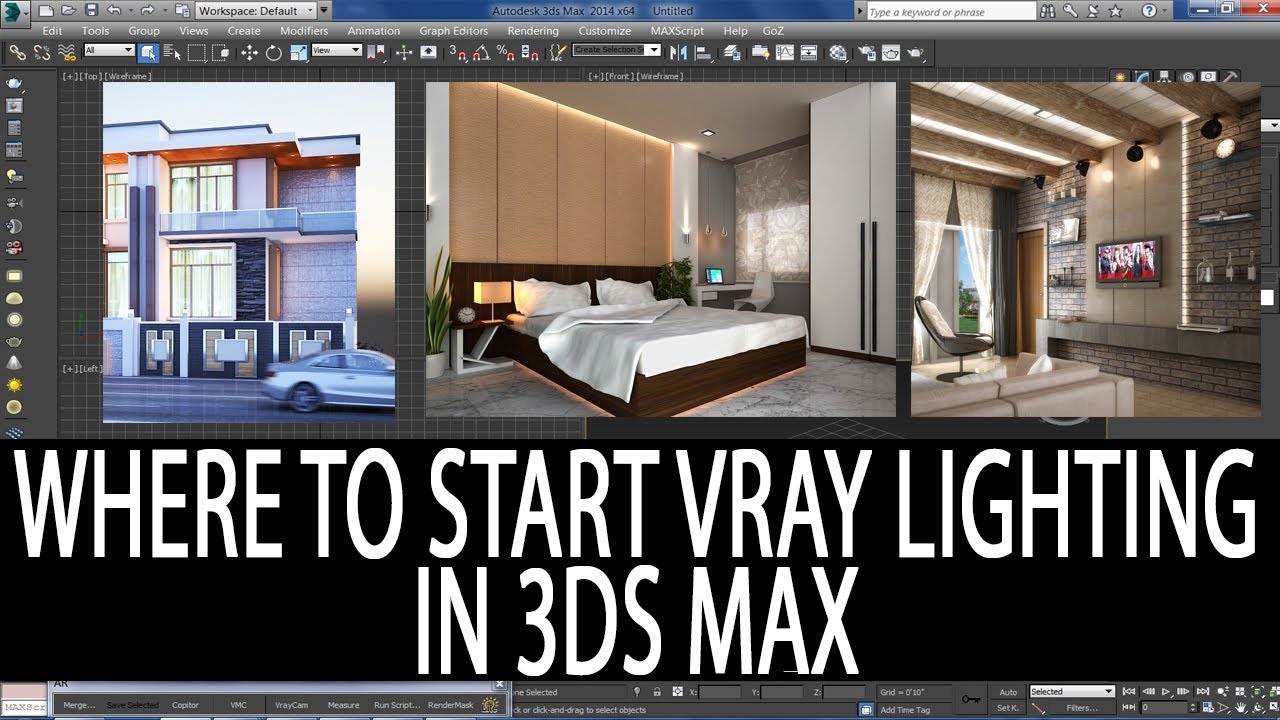Click the Merge... button
The image size is (1280, 720).
79,705
